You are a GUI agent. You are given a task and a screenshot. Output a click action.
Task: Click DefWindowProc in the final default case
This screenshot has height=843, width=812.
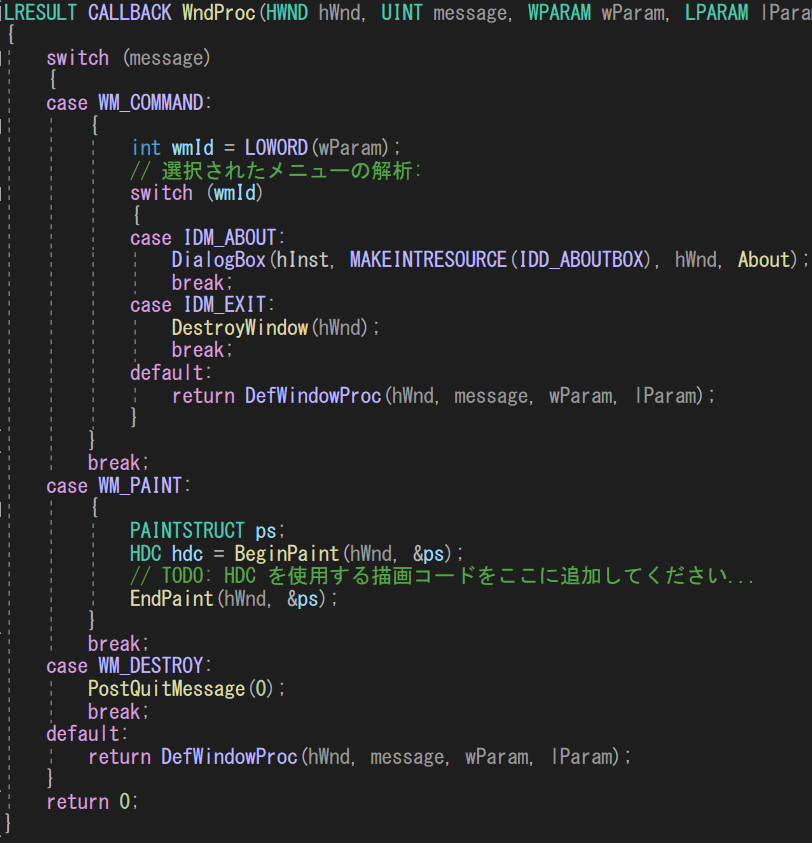(229, 757)
